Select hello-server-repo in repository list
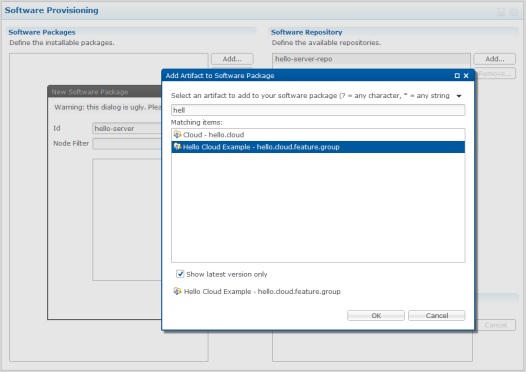The image size is (526, 372). click(371, 59)
